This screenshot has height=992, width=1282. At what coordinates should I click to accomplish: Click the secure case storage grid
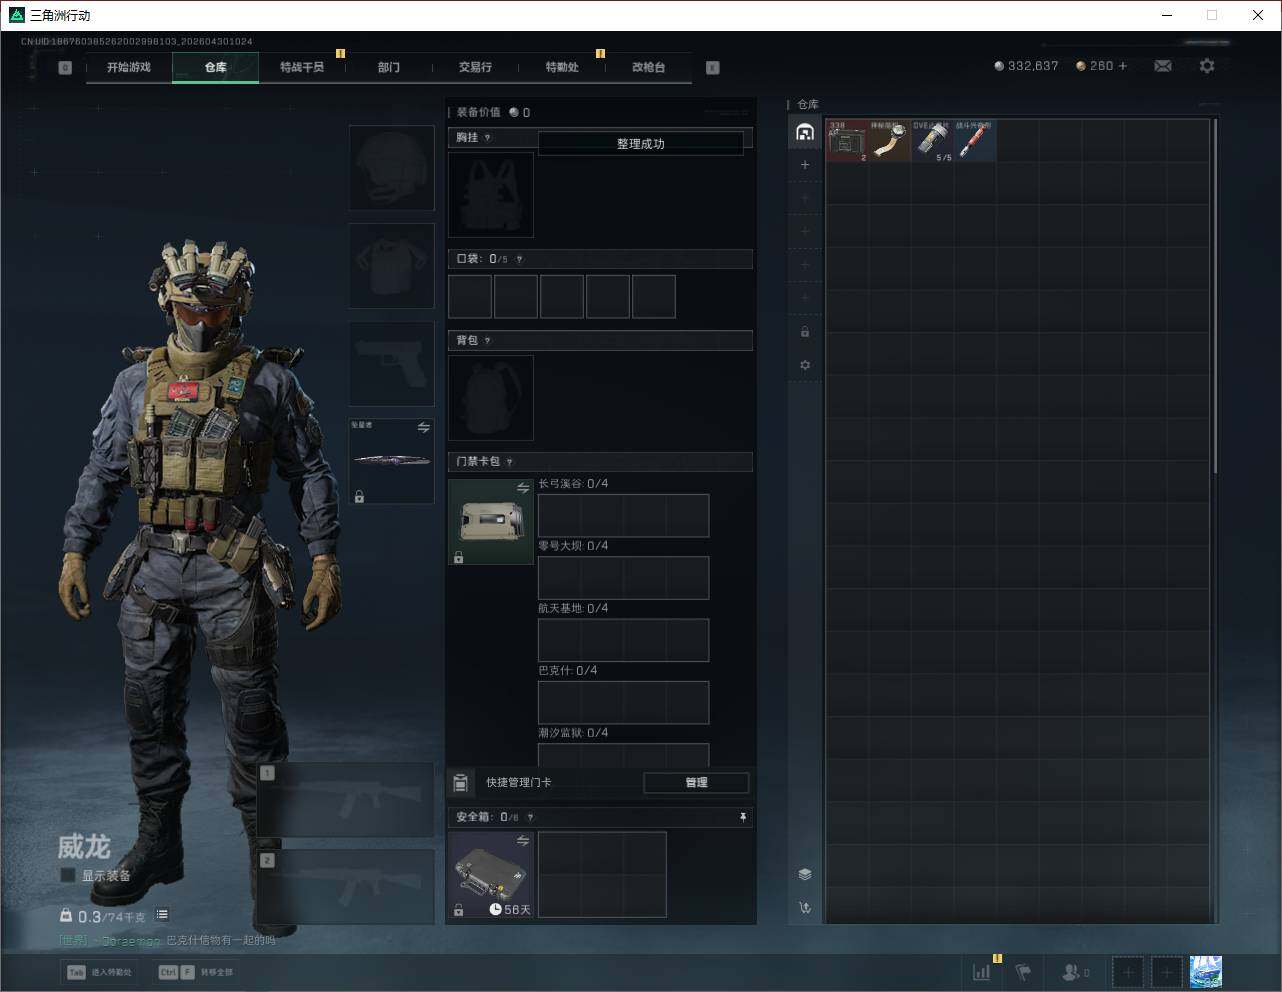(602, 875)
